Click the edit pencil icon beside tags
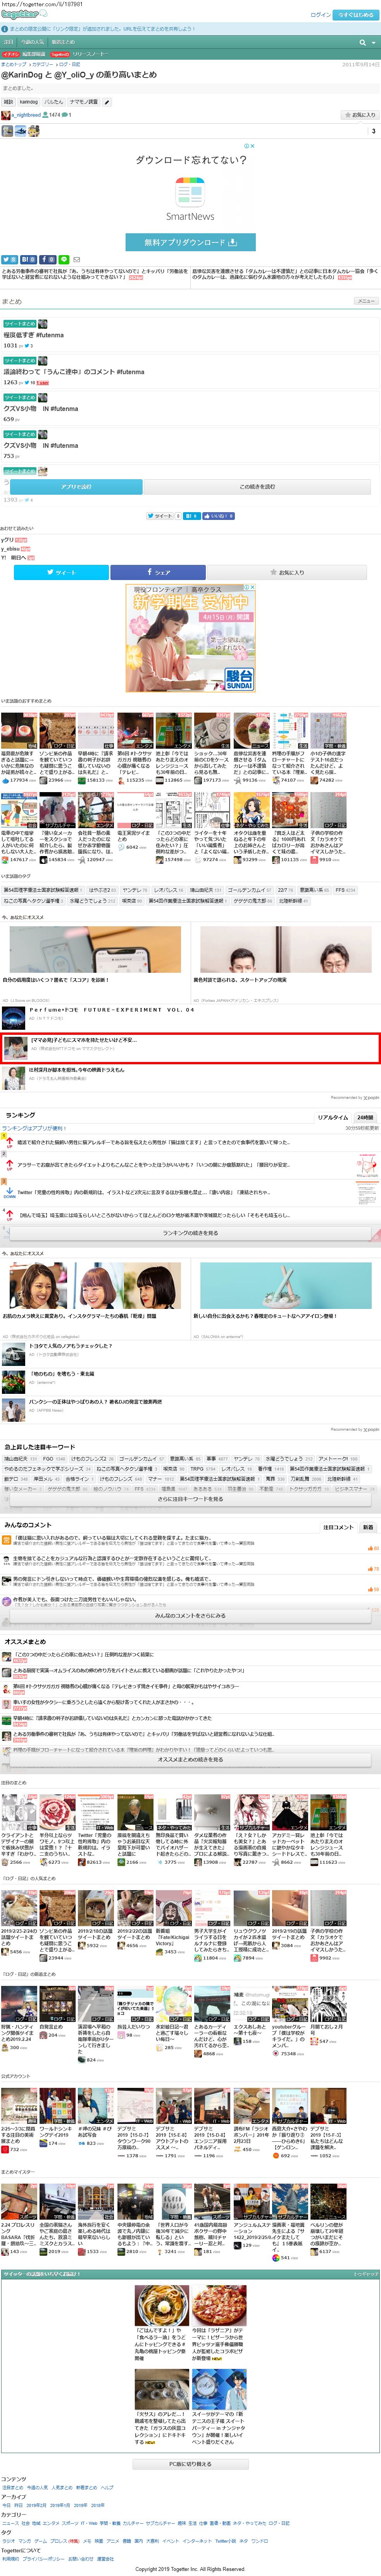 [107, 102]
